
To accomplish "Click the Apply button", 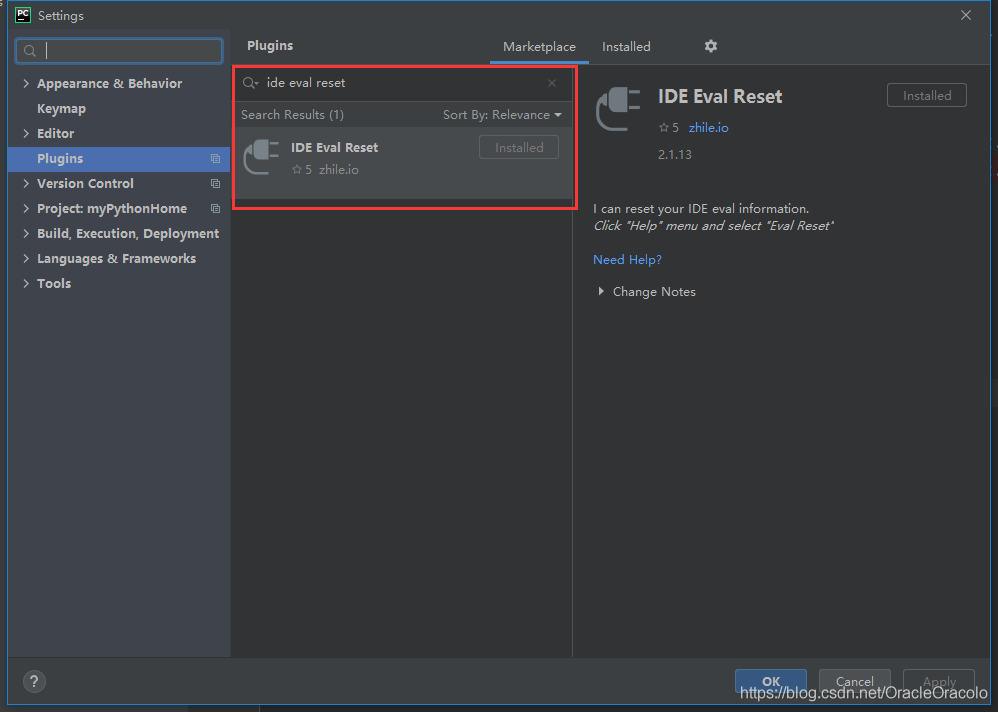I will click(939, 681).
